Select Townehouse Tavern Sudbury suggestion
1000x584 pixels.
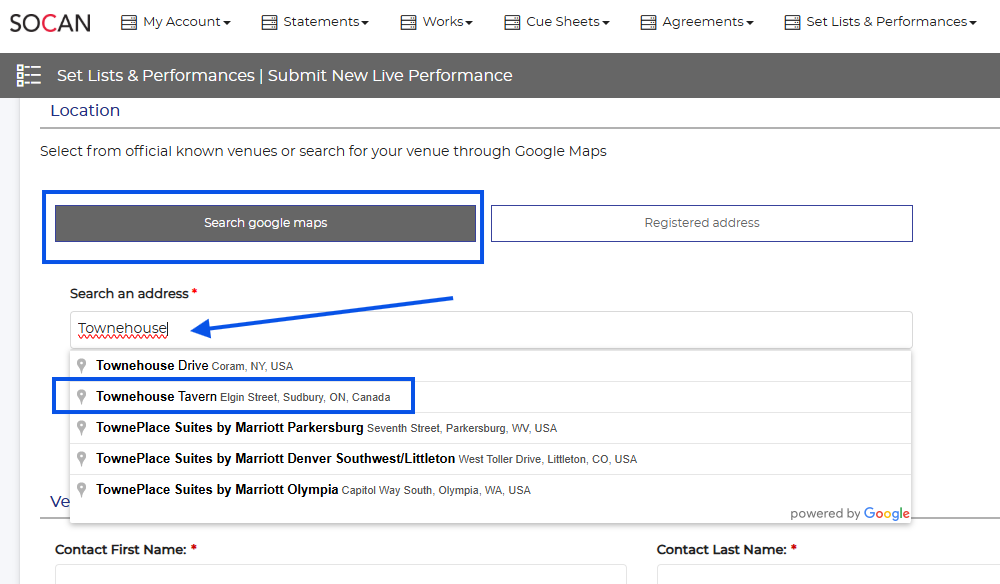(x=243, y=397)
